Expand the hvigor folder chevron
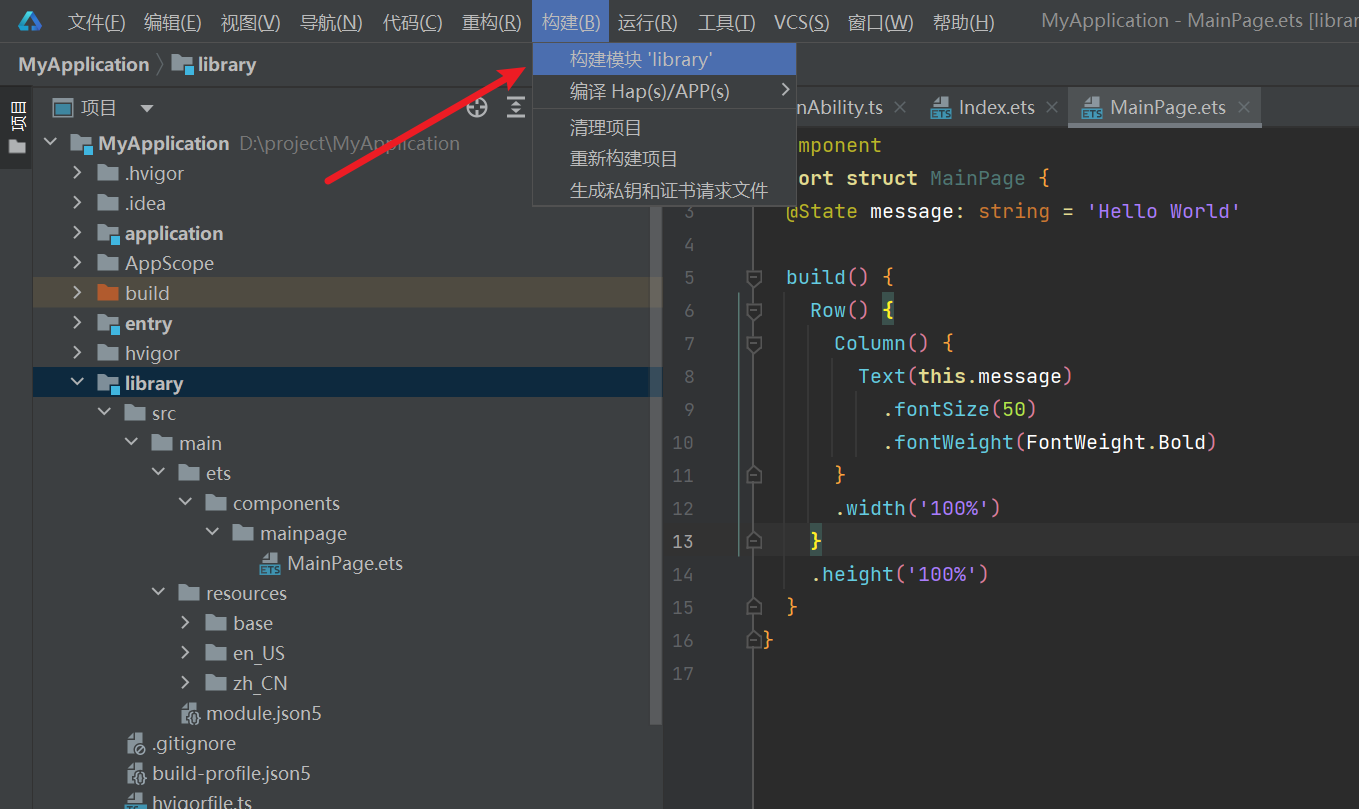 coord(78,353)
